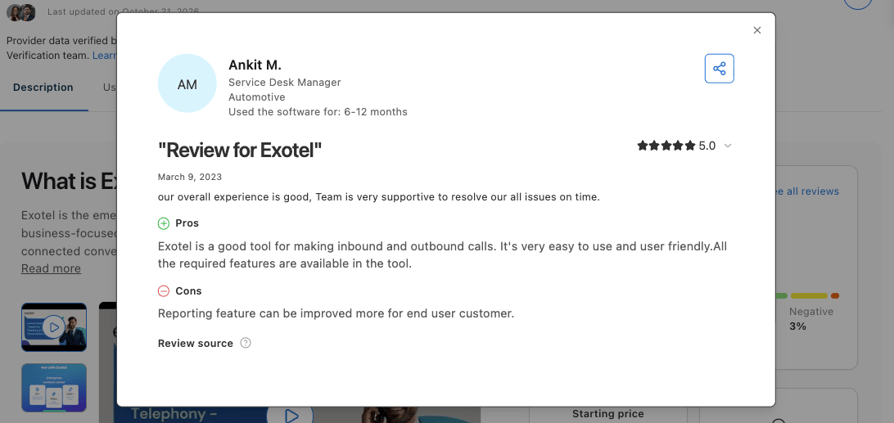Click the Review source label
Image resolution: width=894 pixels, height=423 pixels.
[196, 343]
